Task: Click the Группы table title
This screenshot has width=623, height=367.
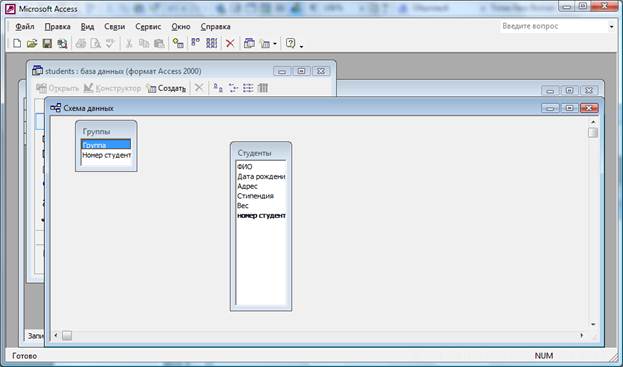Action: (96, 131)
